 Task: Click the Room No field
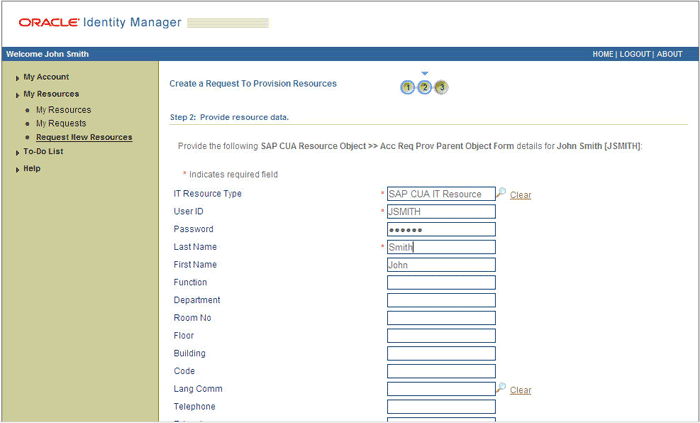pyautogui.click(x=441, y=318)
